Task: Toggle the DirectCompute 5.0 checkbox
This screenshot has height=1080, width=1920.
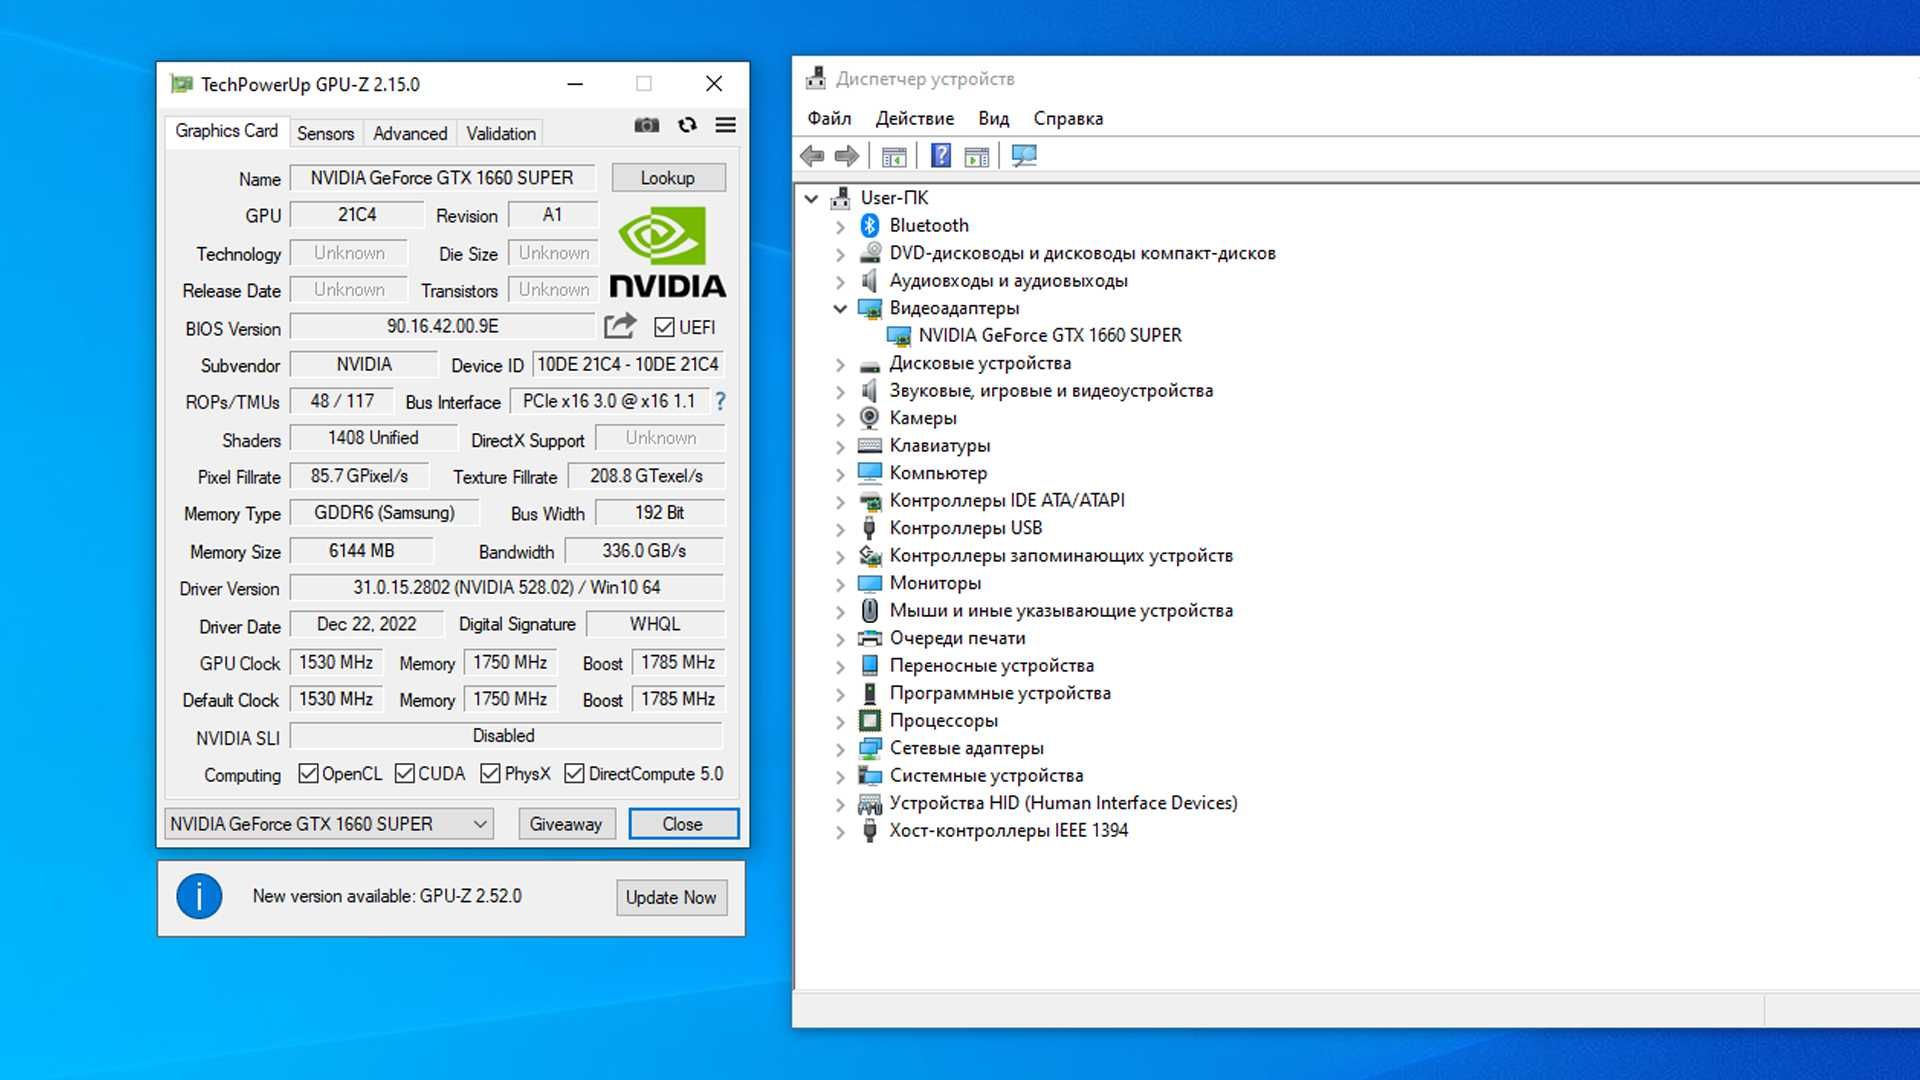Action: tap(574, 773)
